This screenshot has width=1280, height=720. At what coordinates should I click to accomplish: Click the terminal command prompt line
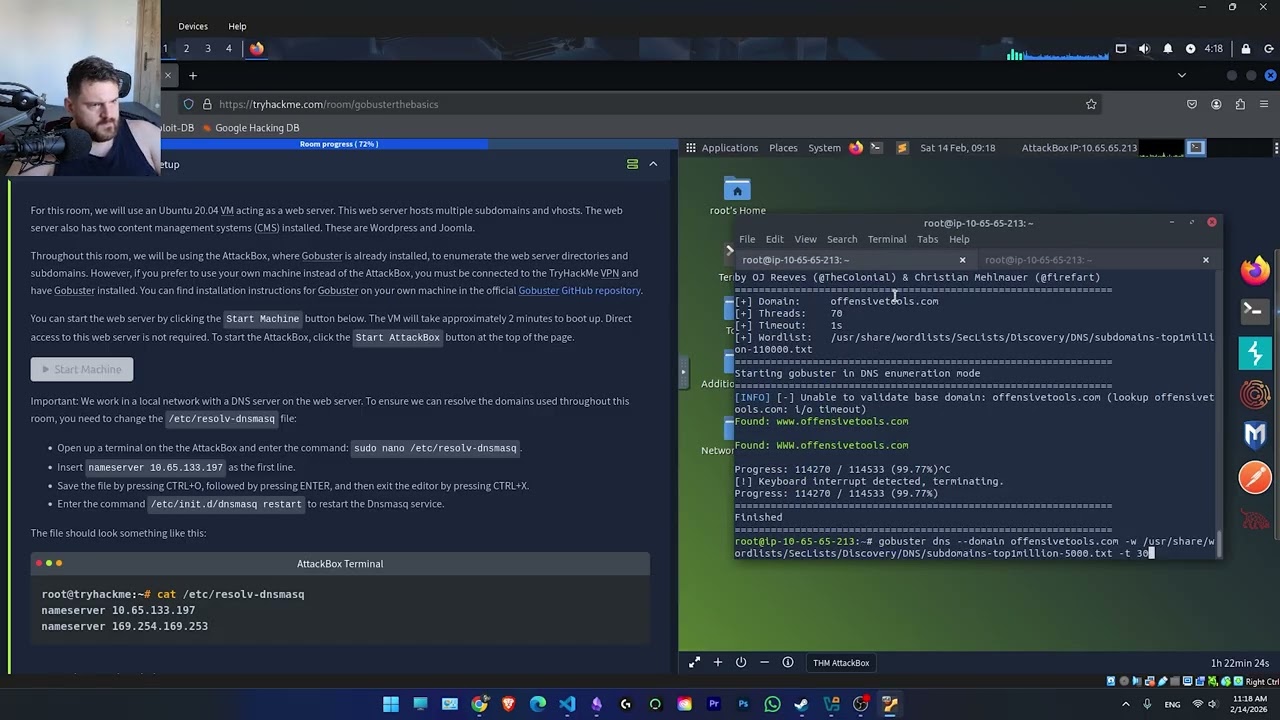975,547
